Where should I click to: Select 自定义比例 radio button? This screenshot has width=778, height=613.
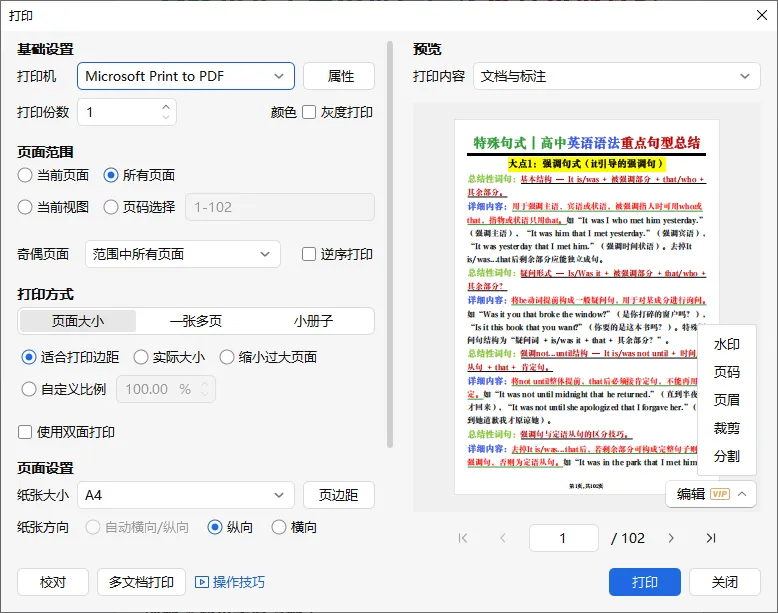coord(29,389)
